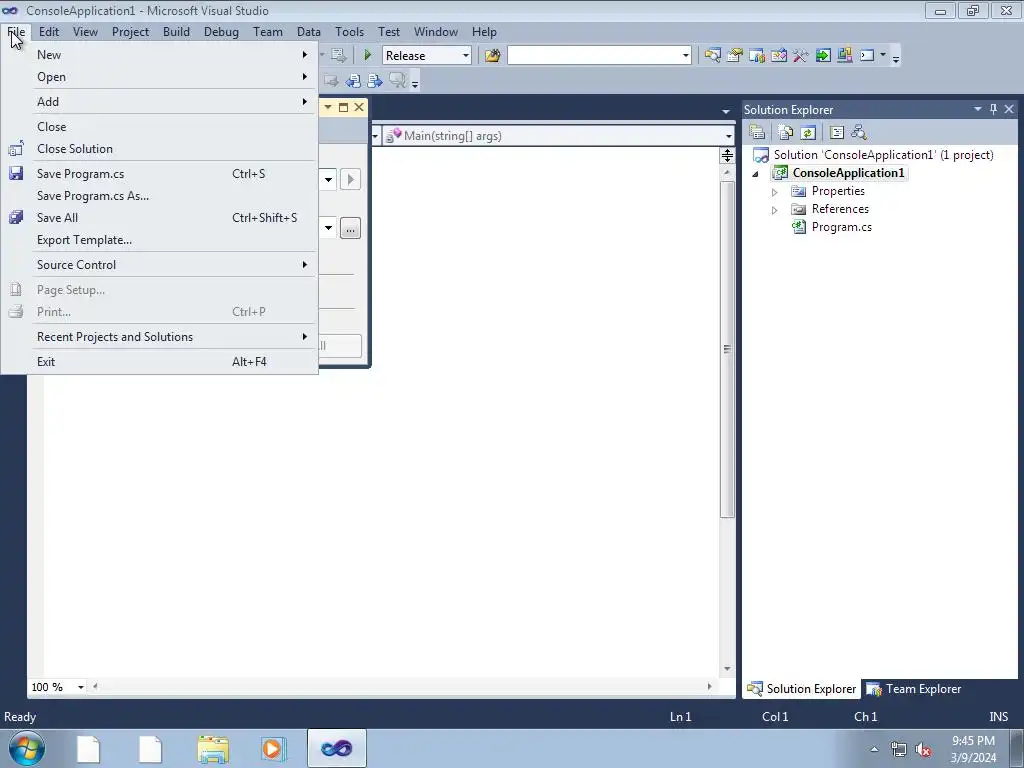Screen dimensions: 1024x768
Task: Click the Solution Explorer toolbar icon in main toolbar
Action: (x=712, y=56)
